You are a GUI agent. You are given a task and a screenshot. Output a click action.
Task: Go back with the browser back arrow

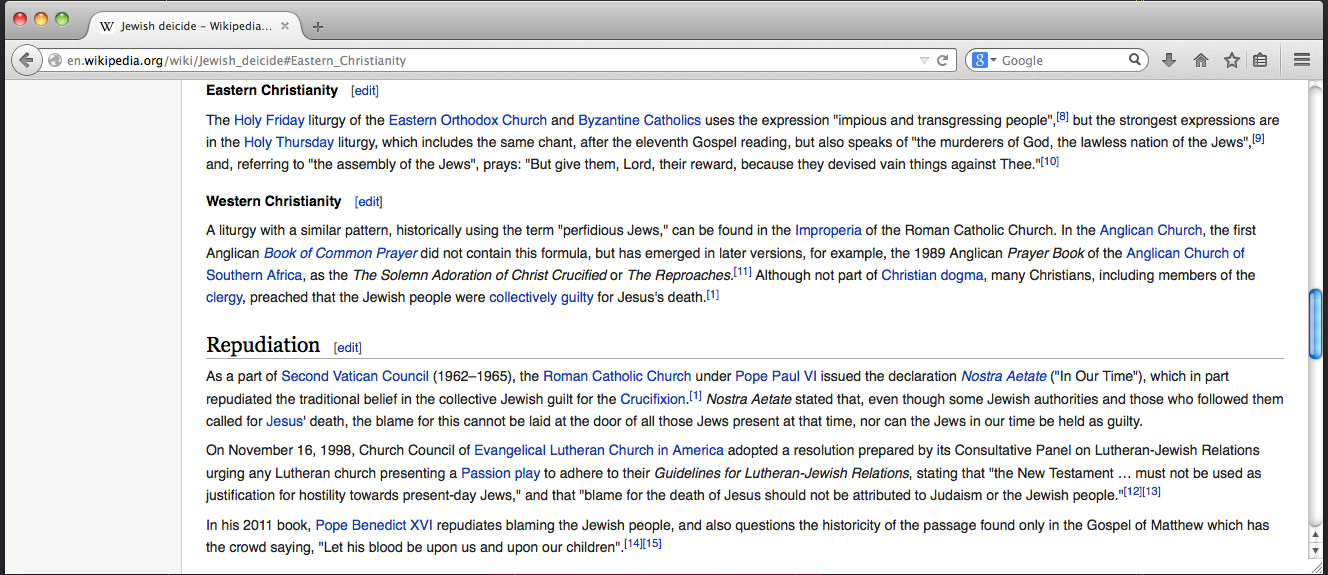(26, 60)
